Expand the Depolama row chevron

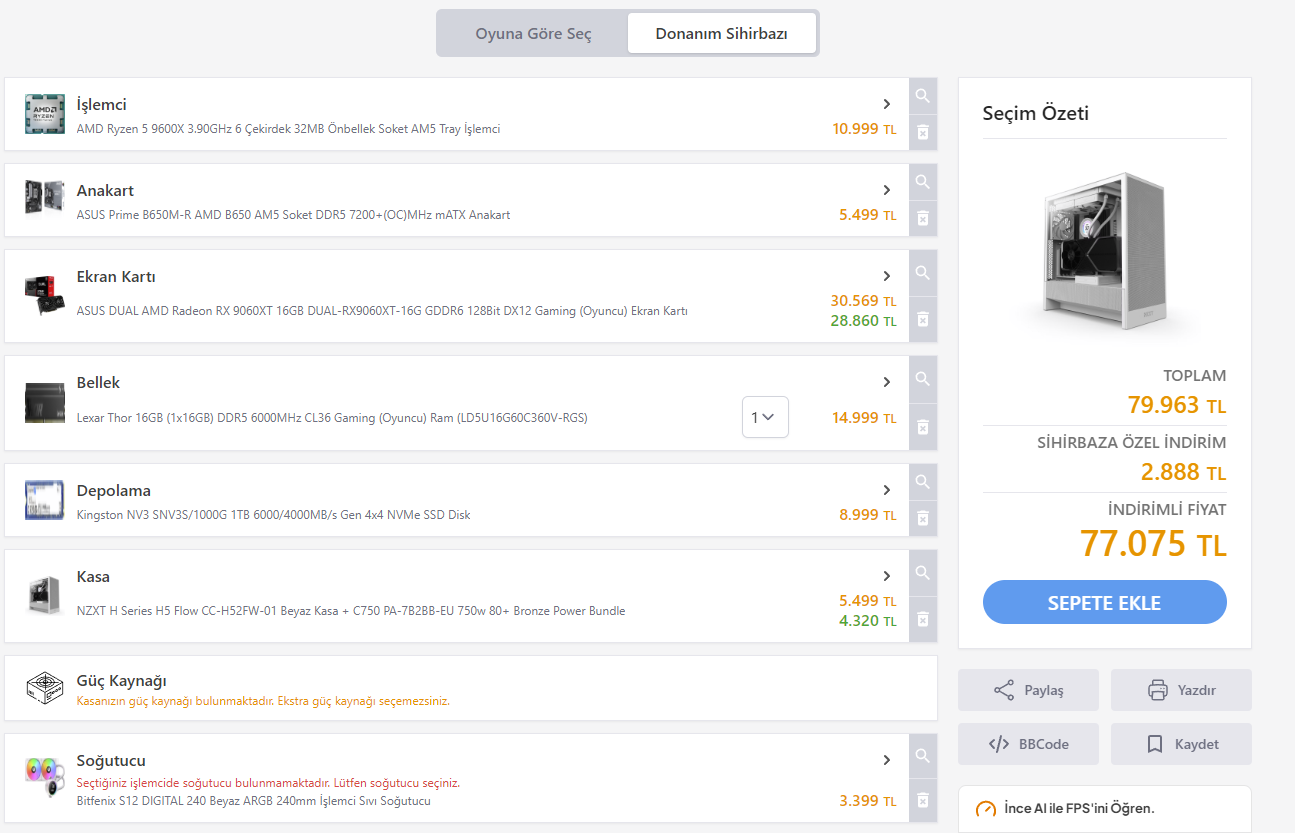tap(886, 490)
